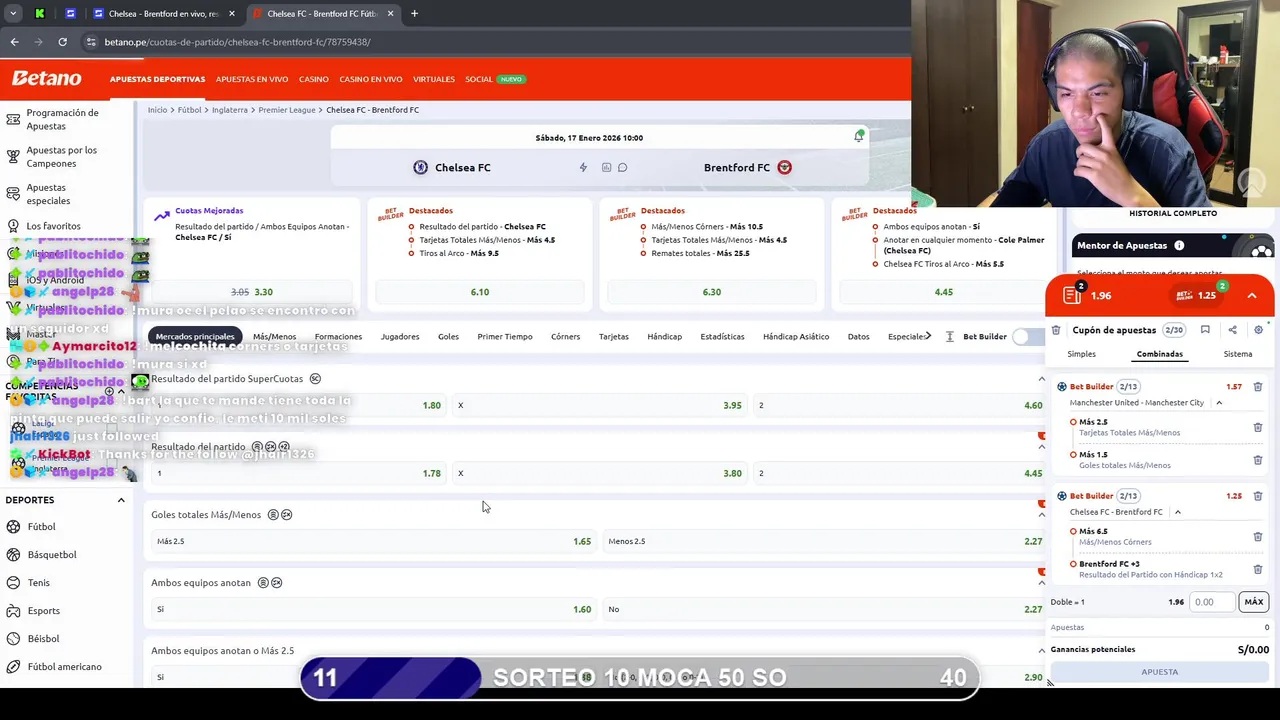Collapse Resultado del partido SuperCuotas market
1280x720 pixels.
(x=1041, y=379)
